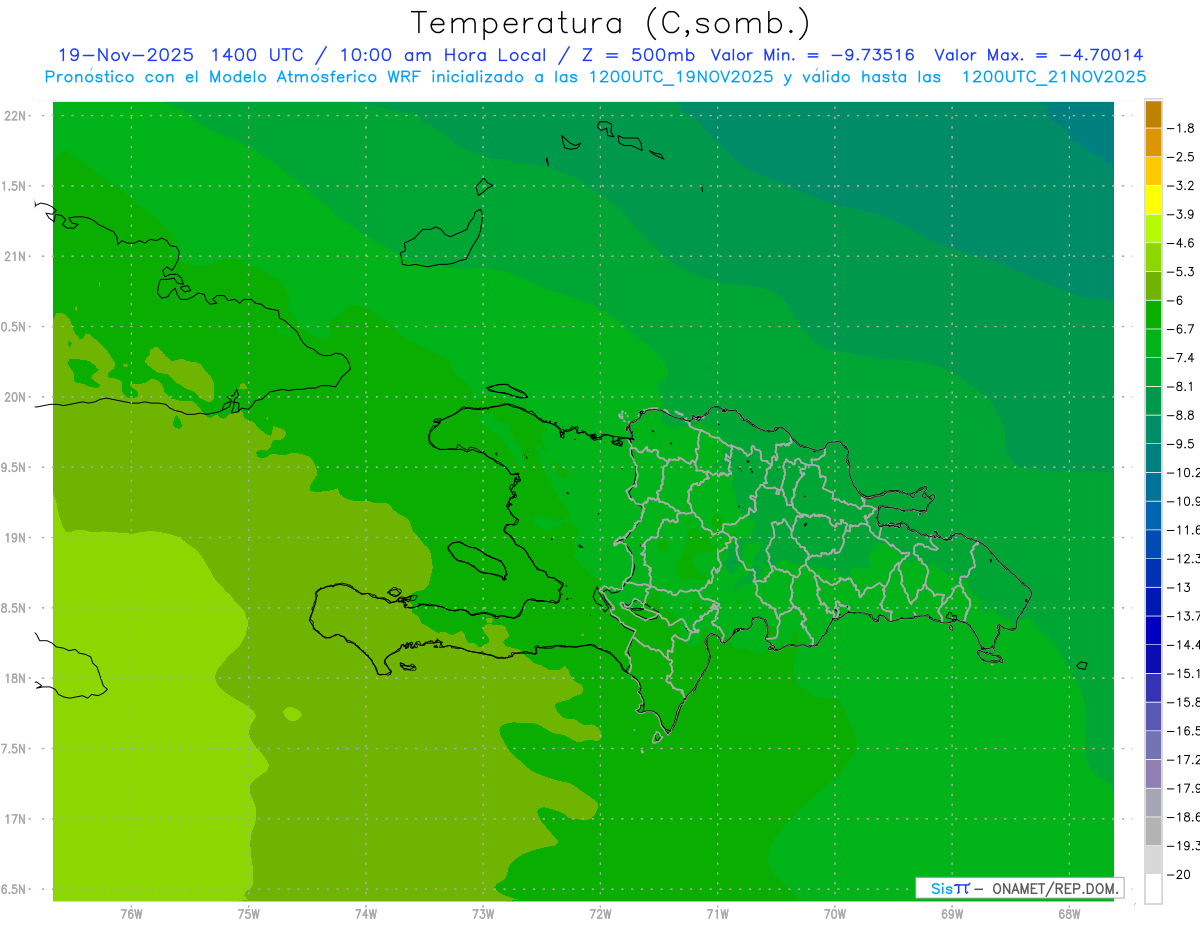Viewport: 1200px width, 927px height.
Task: Click the '-8.8' legend value
Action: click(x=1181, y=415)
